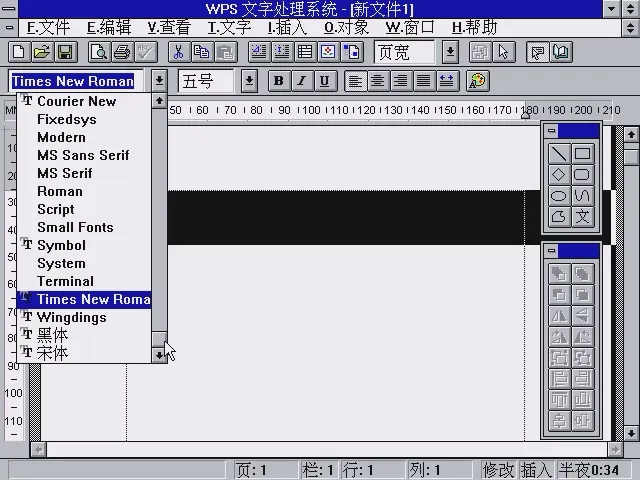
Task: Open the help book icon
Action: [561, 52]
